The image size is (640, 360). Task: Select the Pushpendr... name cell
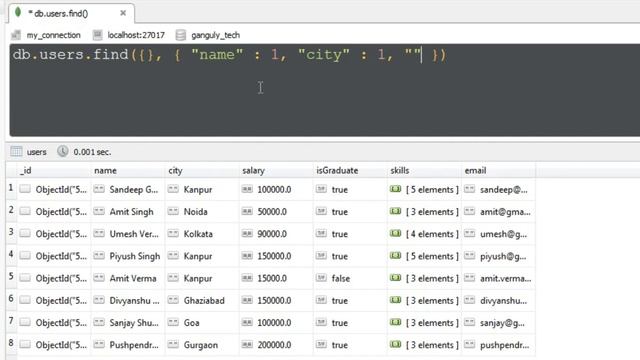(127, 345)
